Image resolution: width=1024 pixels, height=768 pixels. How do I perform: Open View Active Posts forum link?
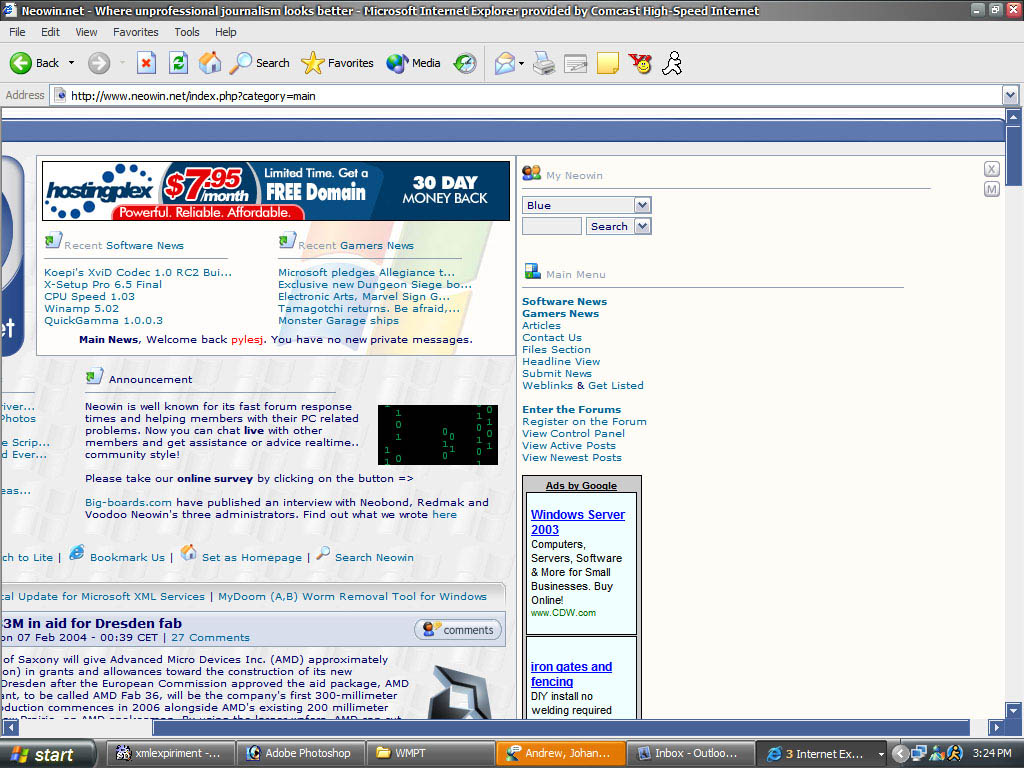pos(569,445)
